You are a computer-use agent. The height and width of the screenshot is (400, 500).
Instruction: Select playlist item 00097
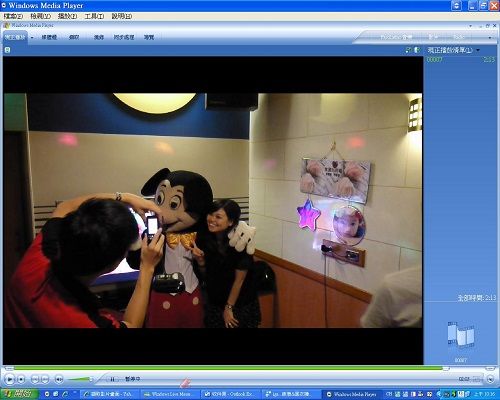(x=461, y=60)
